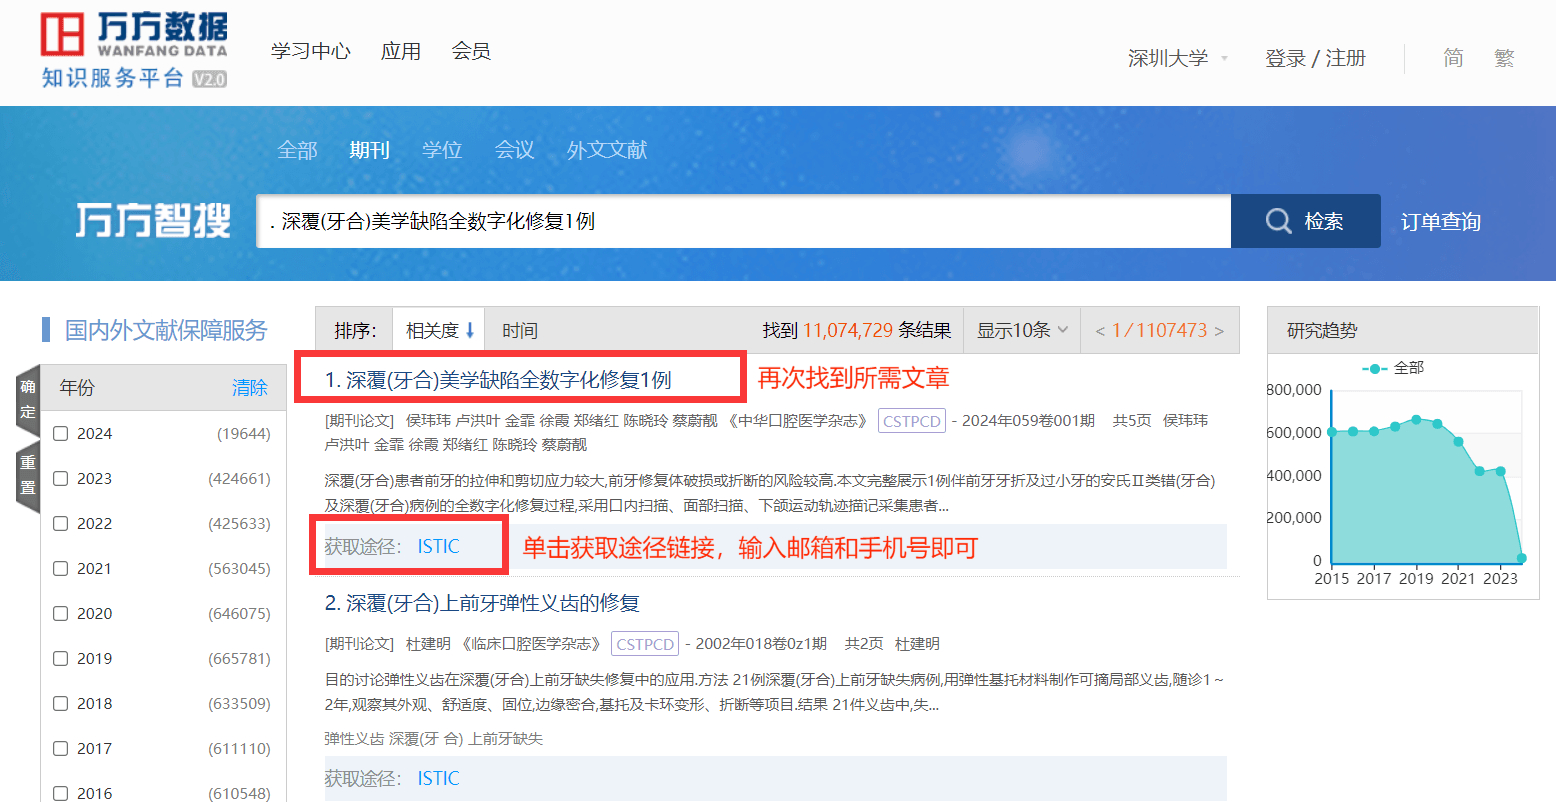Click author 蔡蔚靓 in first result
The image size is (1556, 802).
(x=694, y=421)
